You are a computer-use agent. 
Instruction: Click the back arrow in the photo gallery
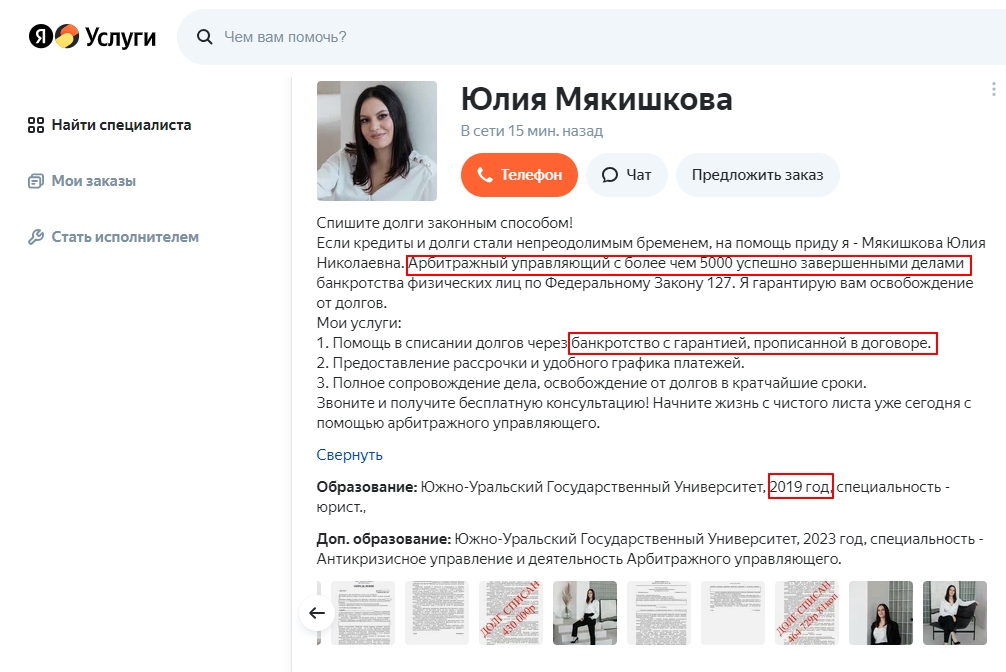(x=316, y=613)
